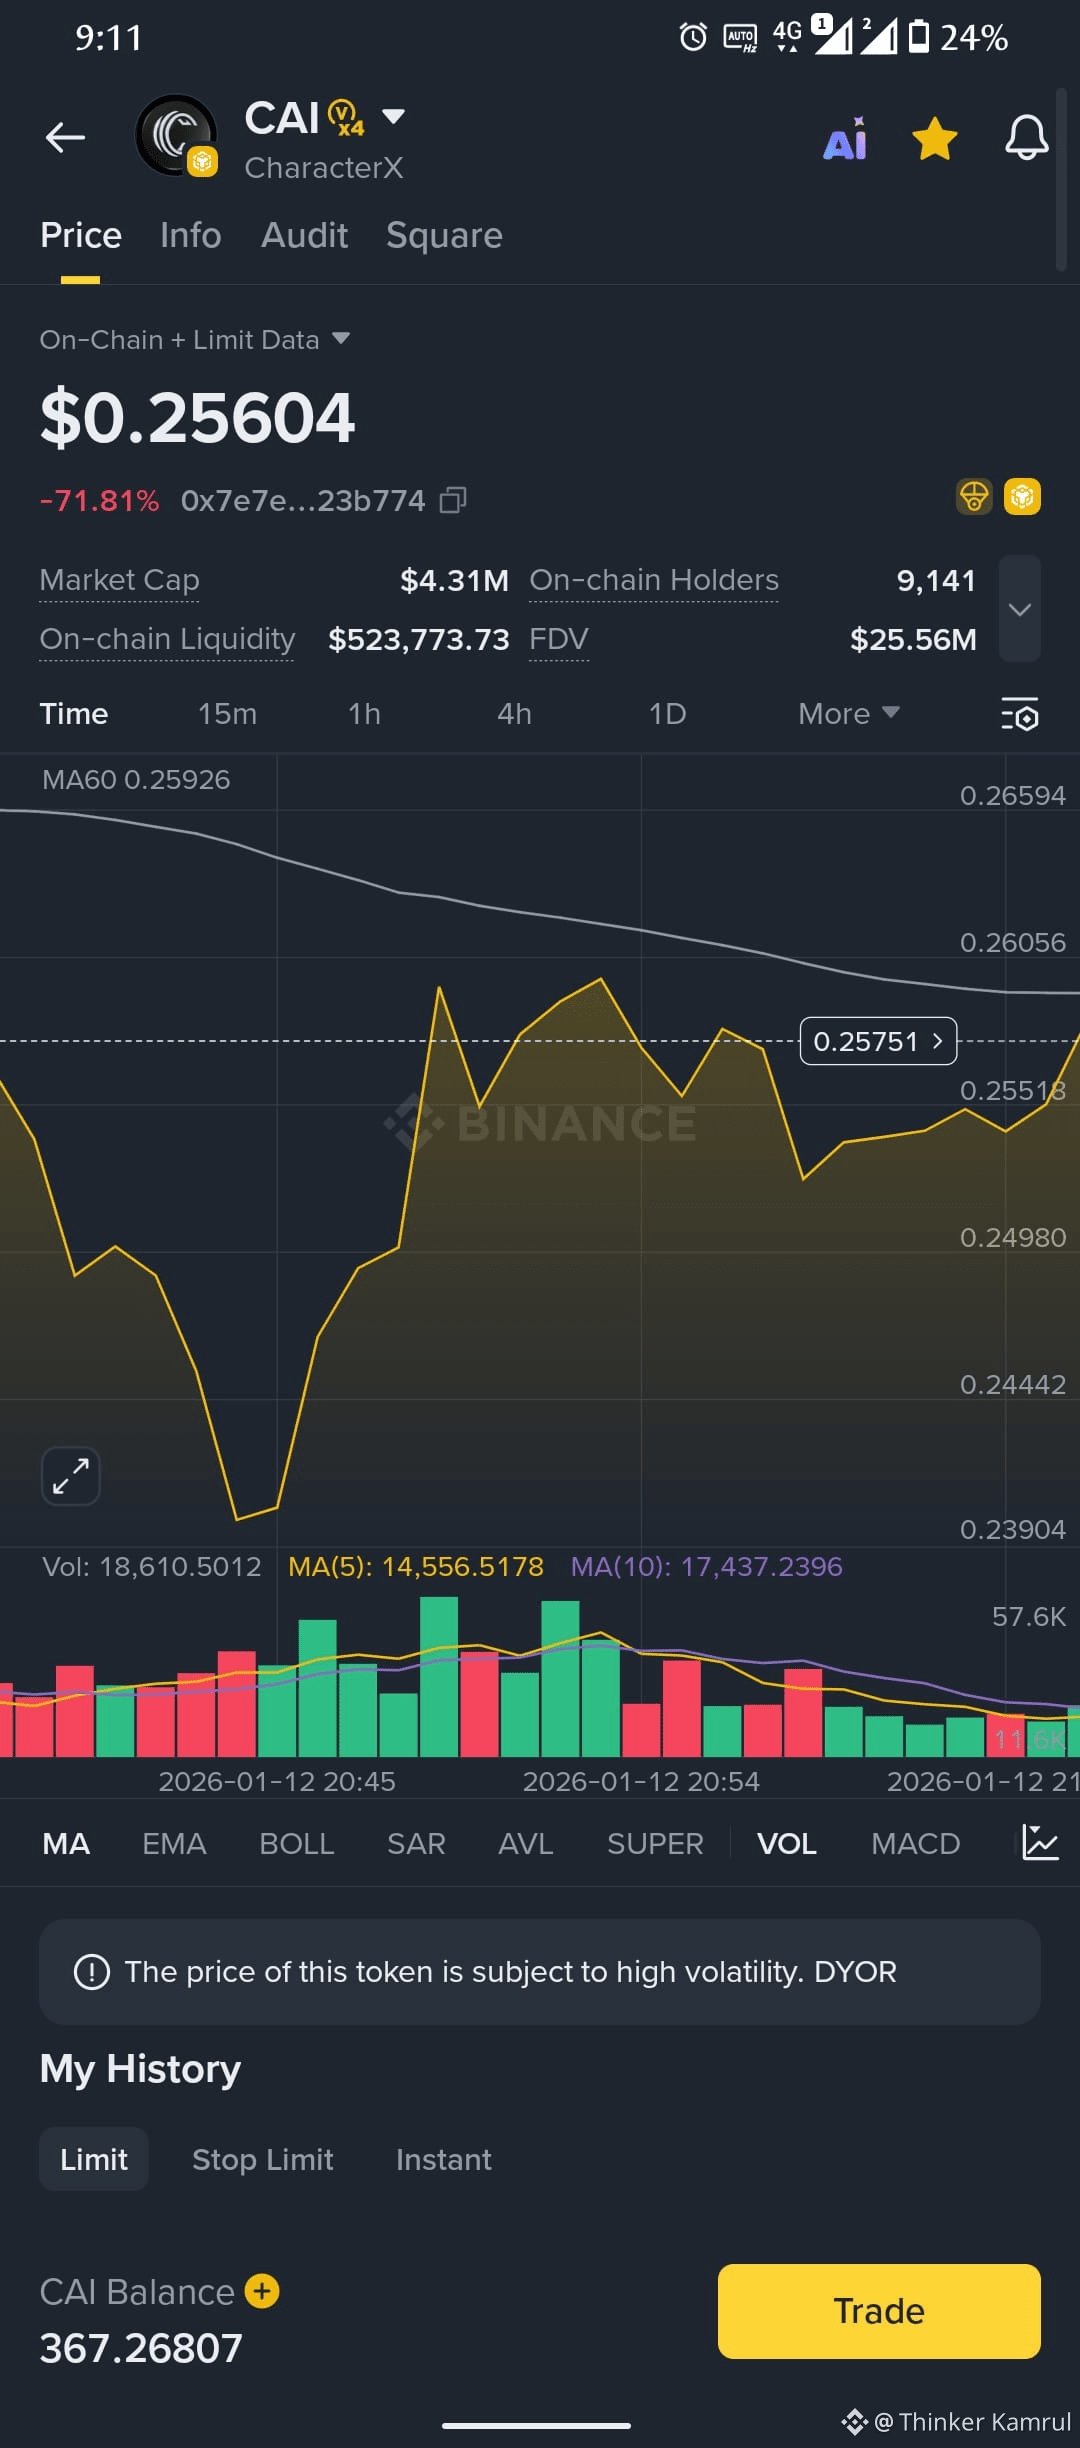1080x2448 pixels.
Task: Tap the $0.25604 price
Action: point(197,417)
